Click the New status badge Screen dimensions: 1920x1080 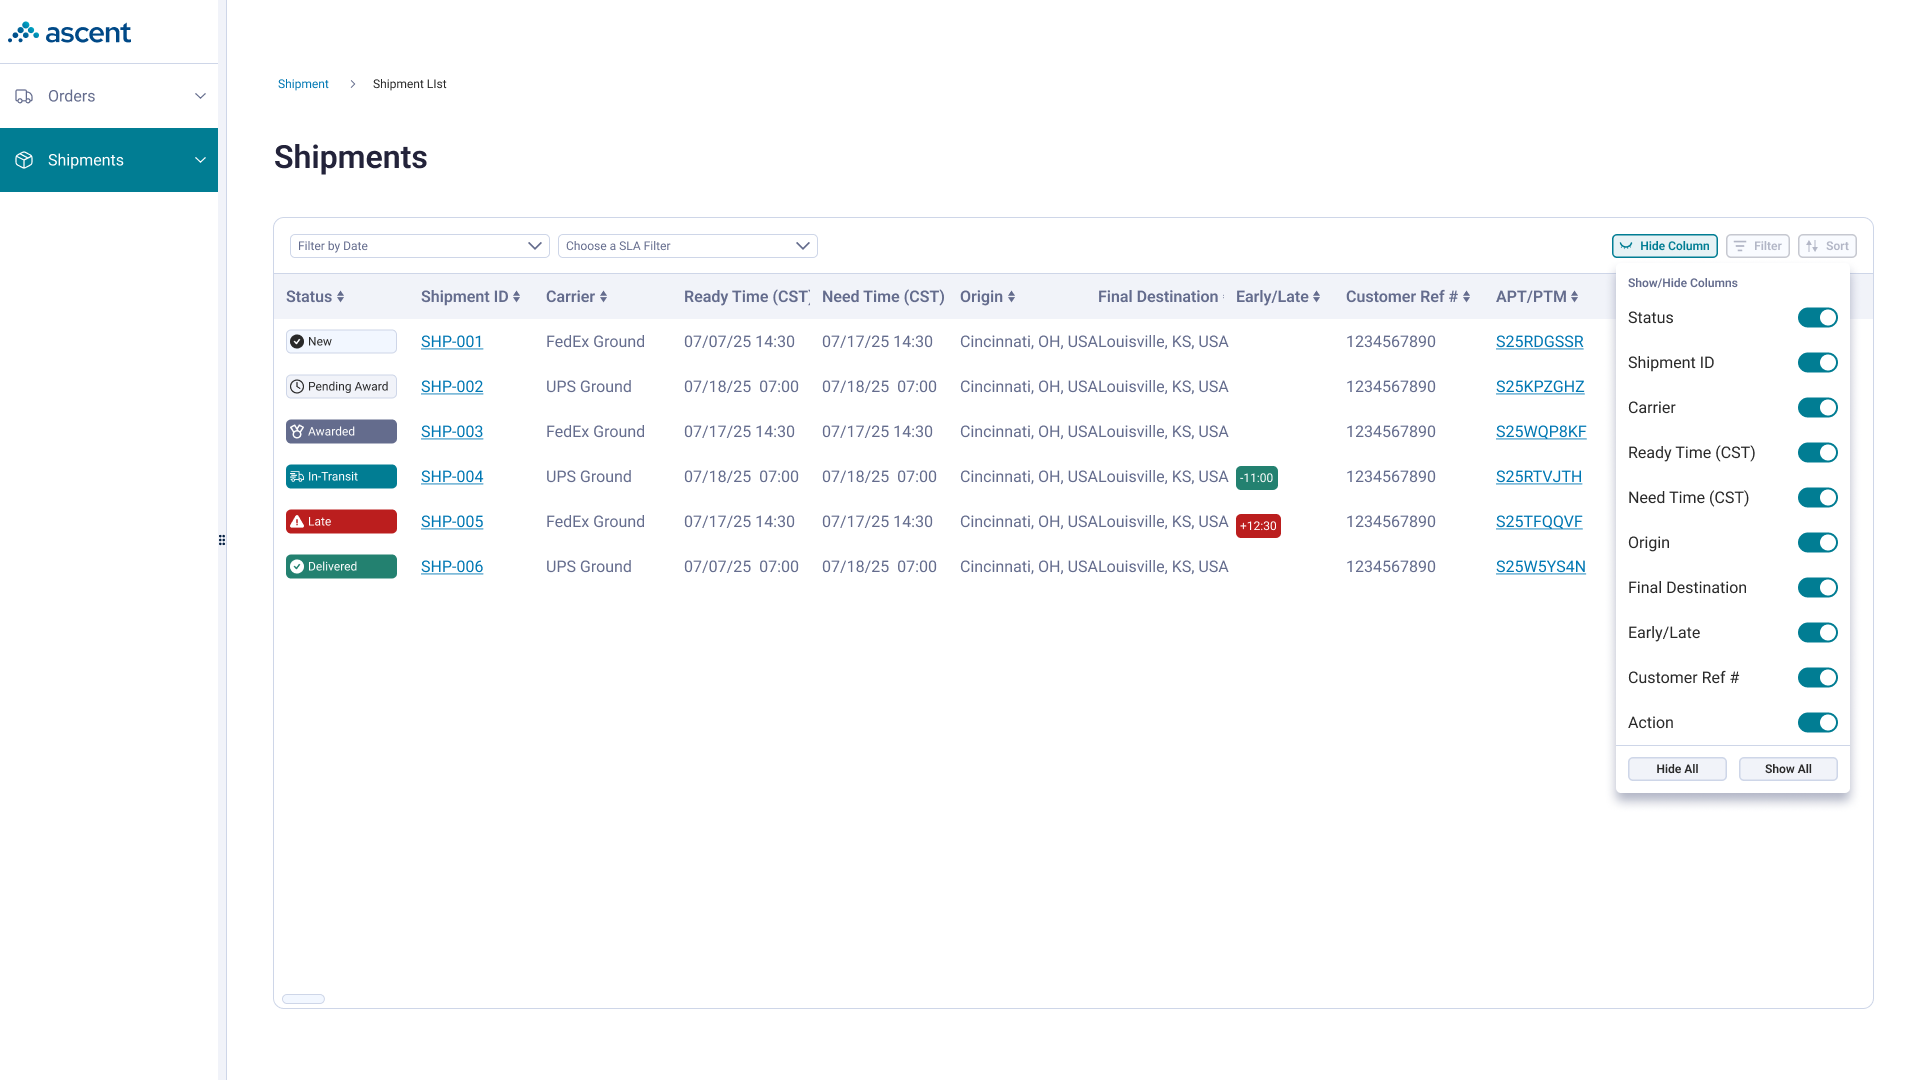pos(341,342)
